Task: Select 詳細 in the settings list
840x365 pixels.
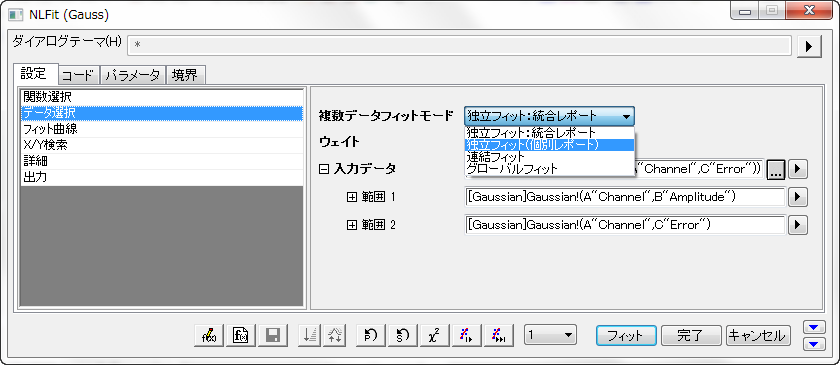Action: (x=162, y=161)
